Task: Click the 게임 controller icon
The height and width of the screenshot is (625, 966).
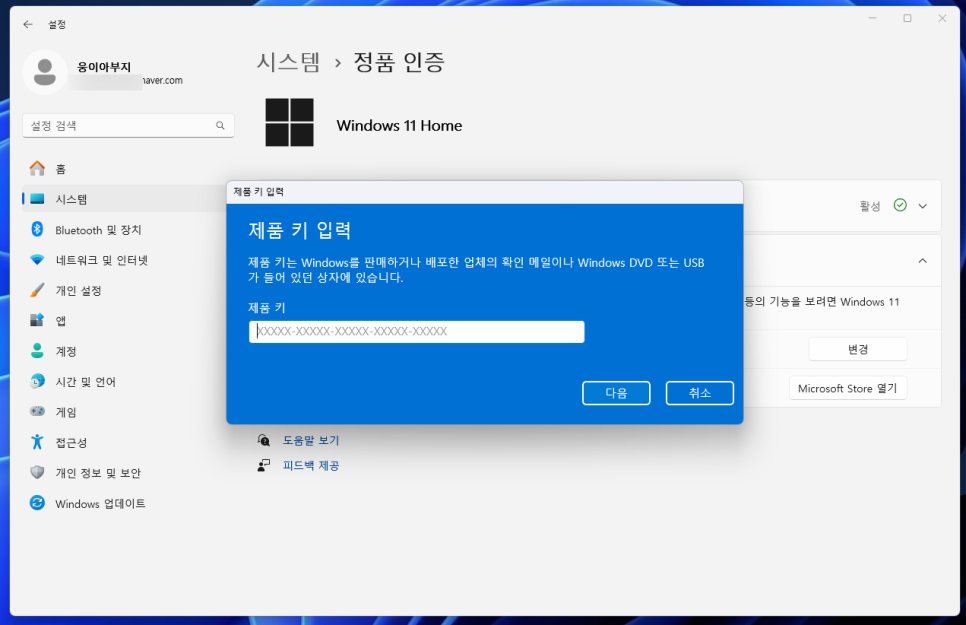Action: coord(38,411)
